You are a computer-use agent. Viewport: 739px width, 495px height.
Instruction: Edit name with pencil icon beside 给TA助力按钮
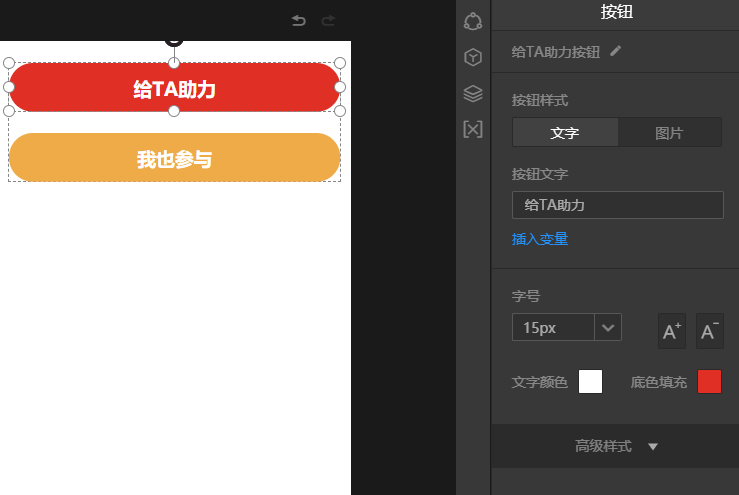[616, 51]
